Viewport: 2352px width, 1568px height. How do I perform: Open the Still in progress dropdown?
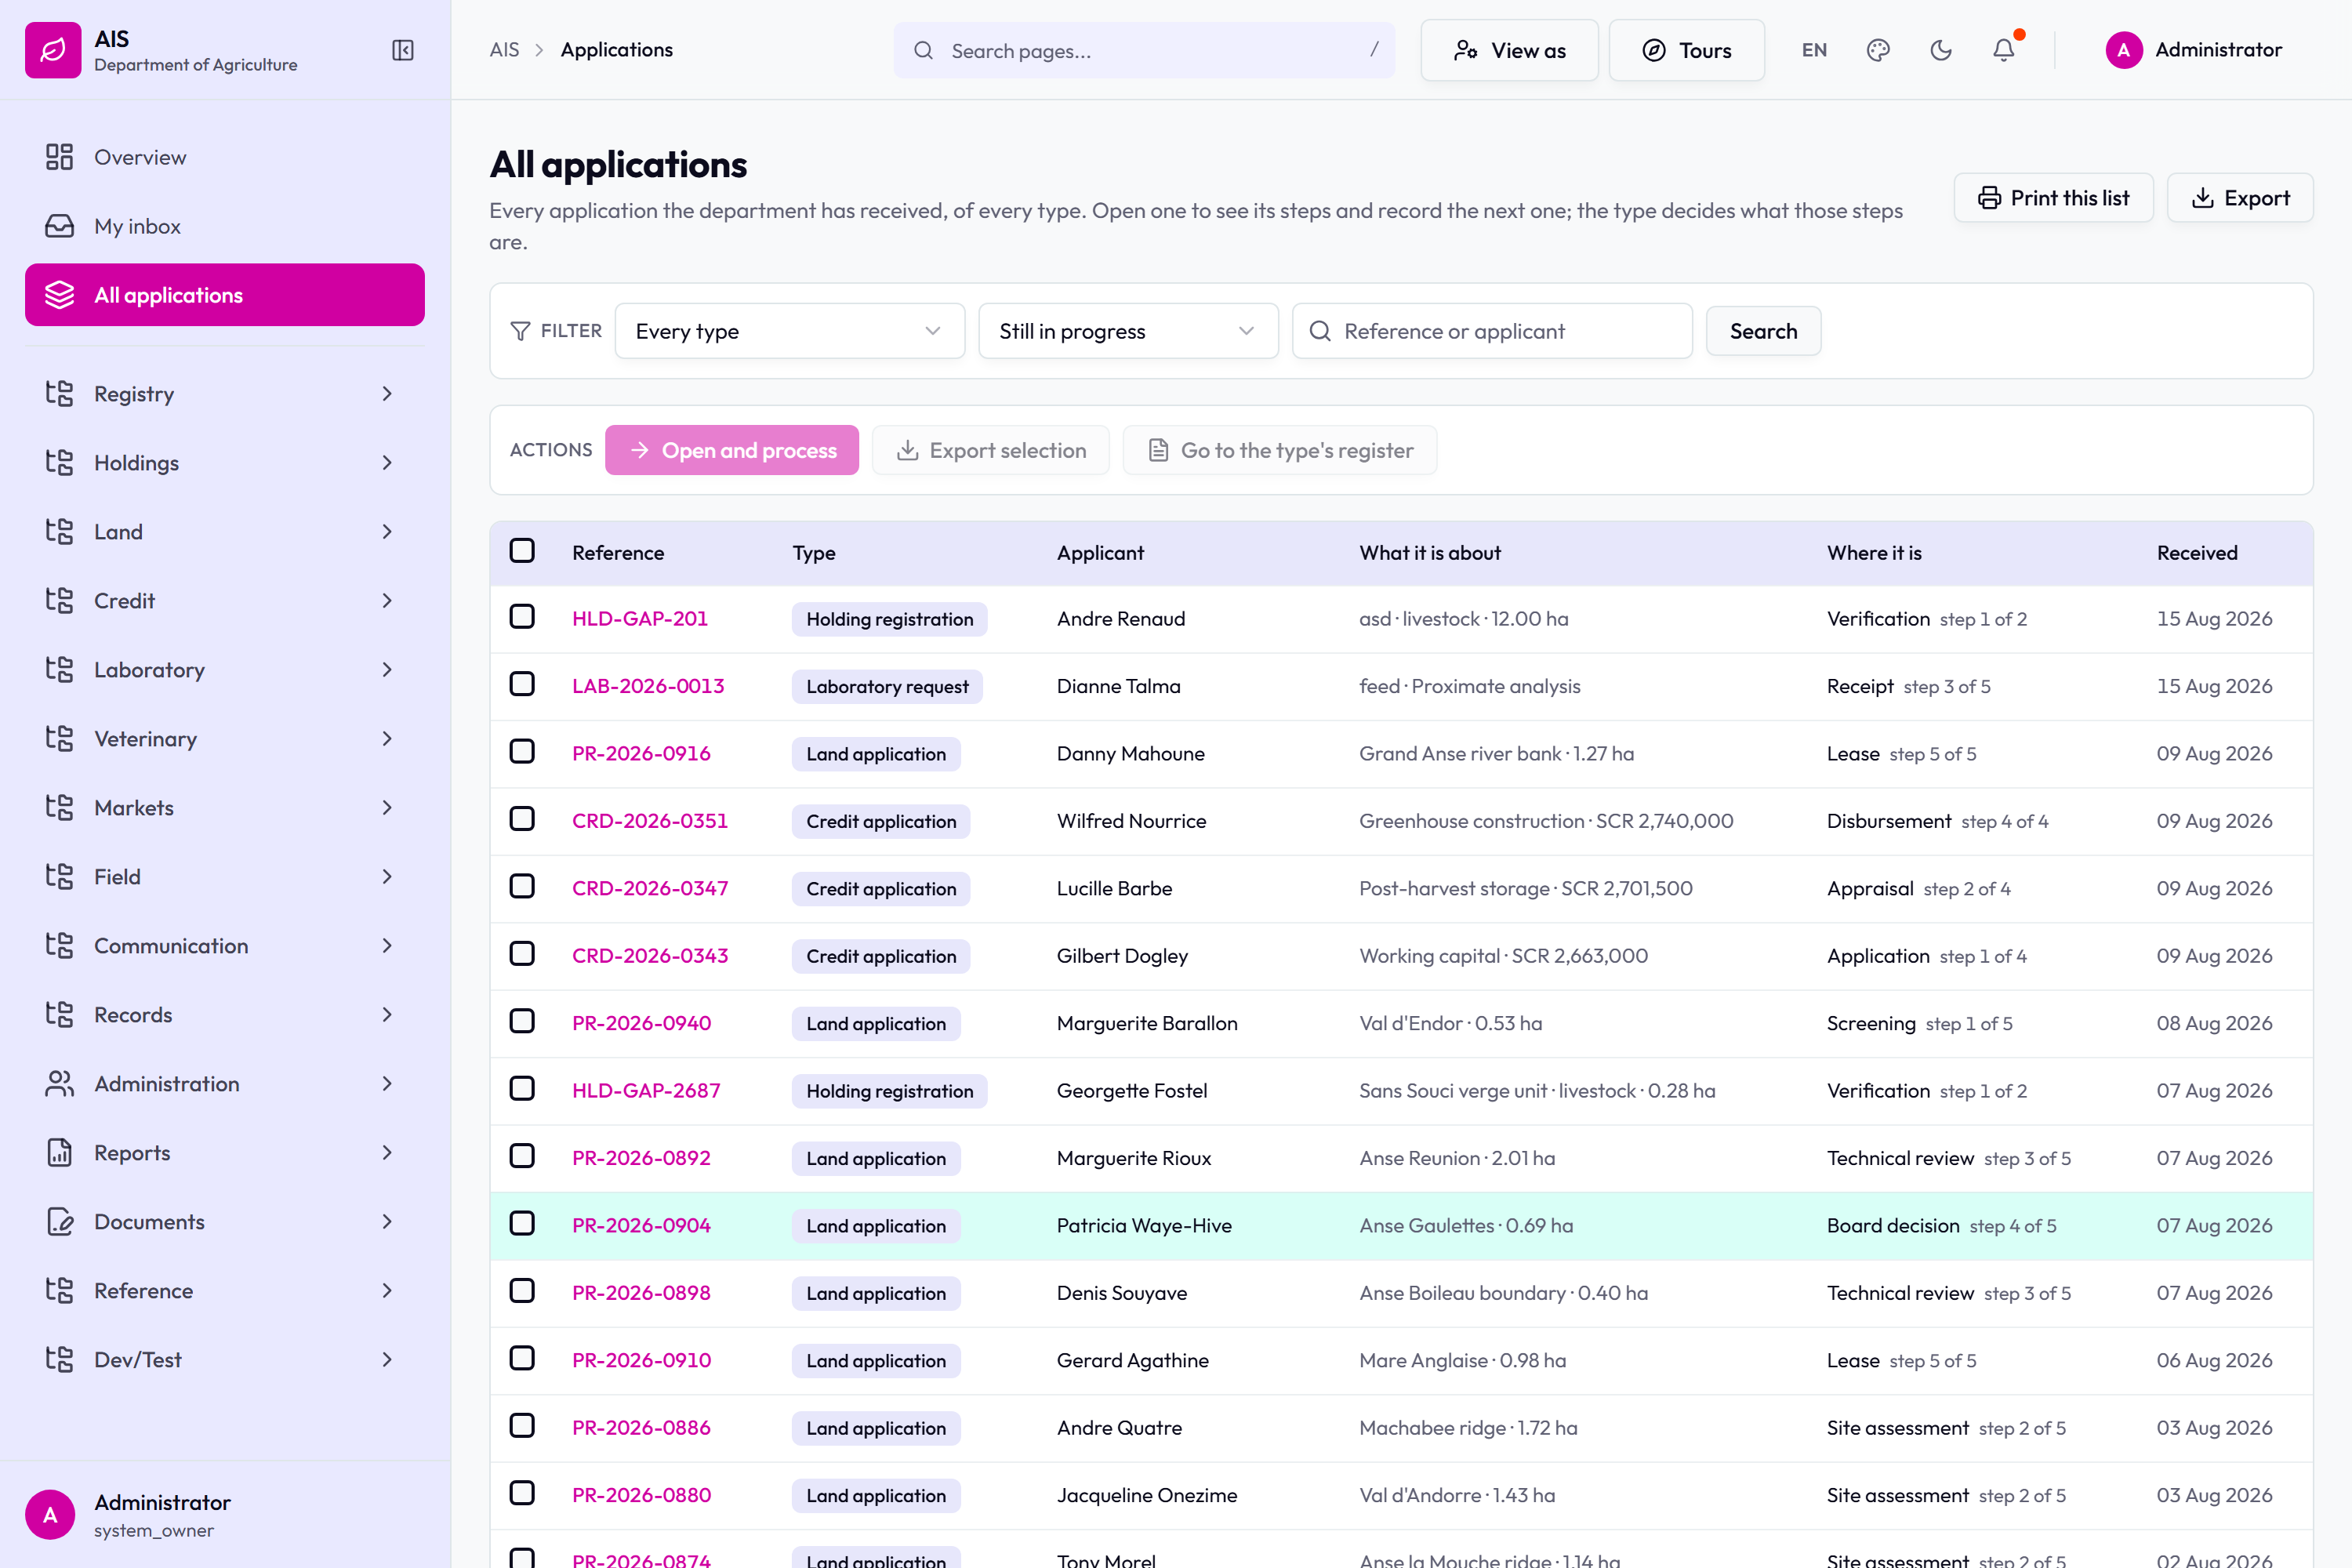pyautogui.click(x=1128, y=331)
